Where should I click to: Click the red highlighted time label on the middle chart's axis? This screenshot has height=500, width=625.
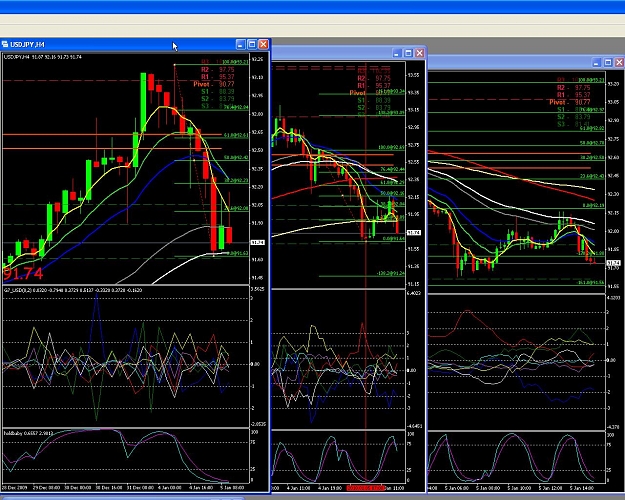click(x=366, y=488)
